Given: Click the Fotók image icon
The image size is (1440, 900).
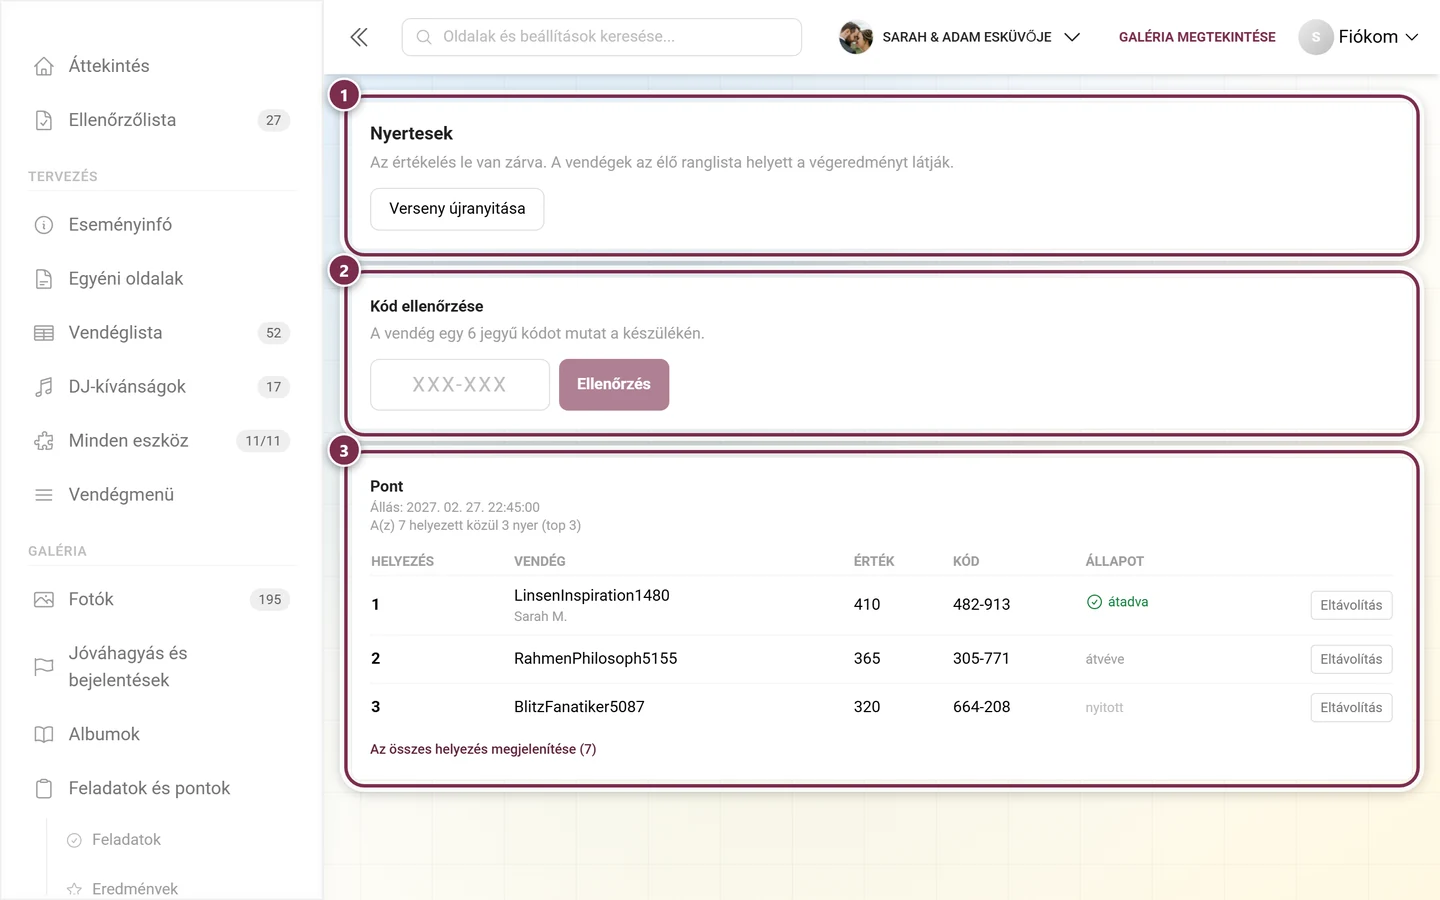Looking at the screenshot, I should pyautogui.click(x=44, y=600).
